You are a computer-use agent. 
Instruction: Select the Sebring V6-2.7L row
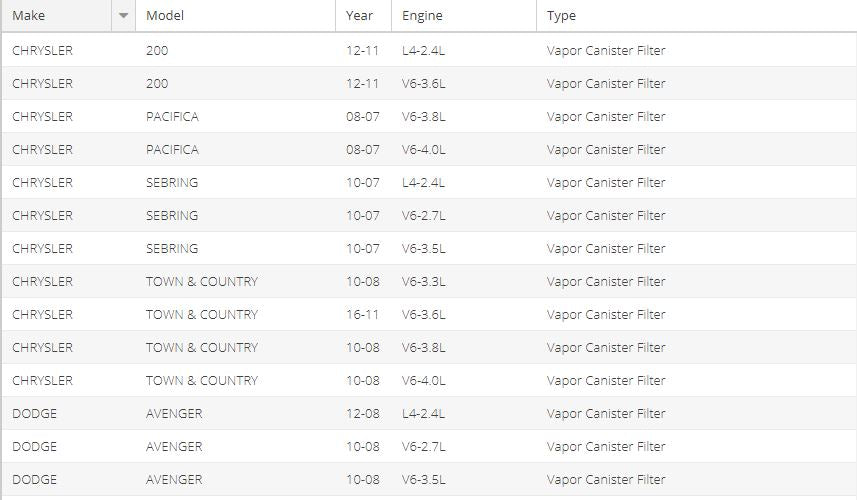[428, 215]
